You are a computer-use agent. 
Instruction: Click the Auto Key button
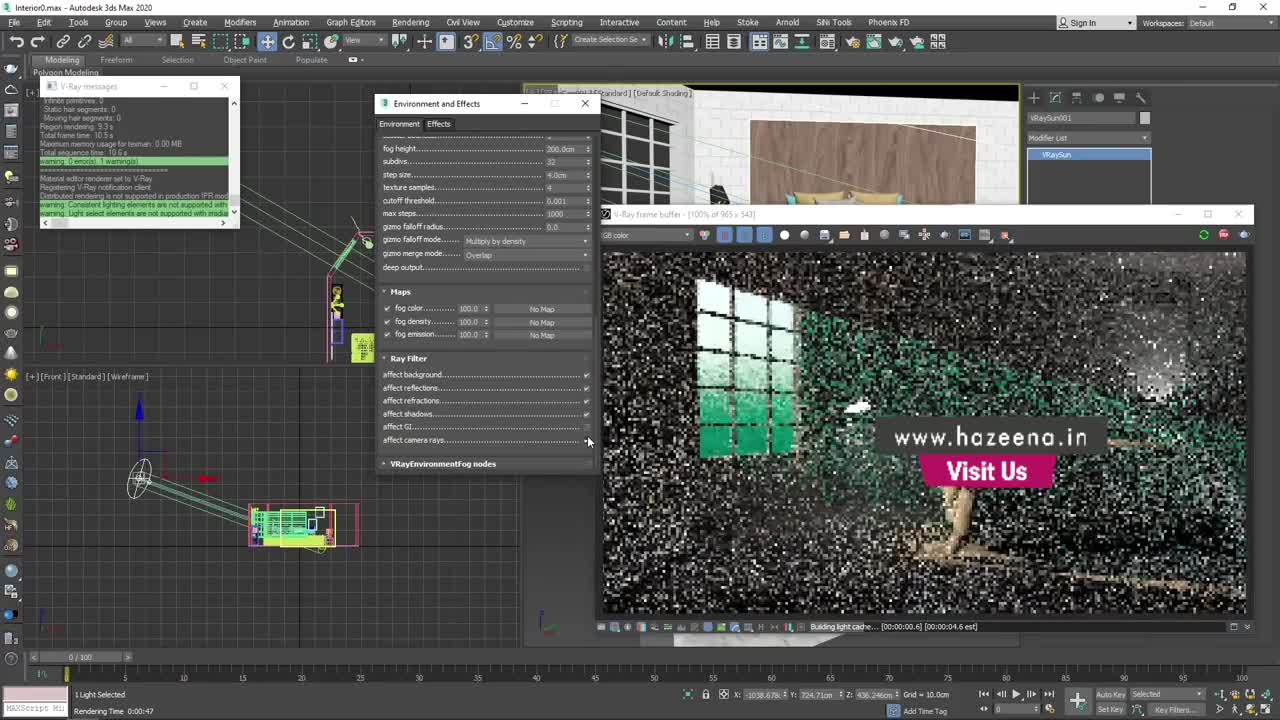1110,694
